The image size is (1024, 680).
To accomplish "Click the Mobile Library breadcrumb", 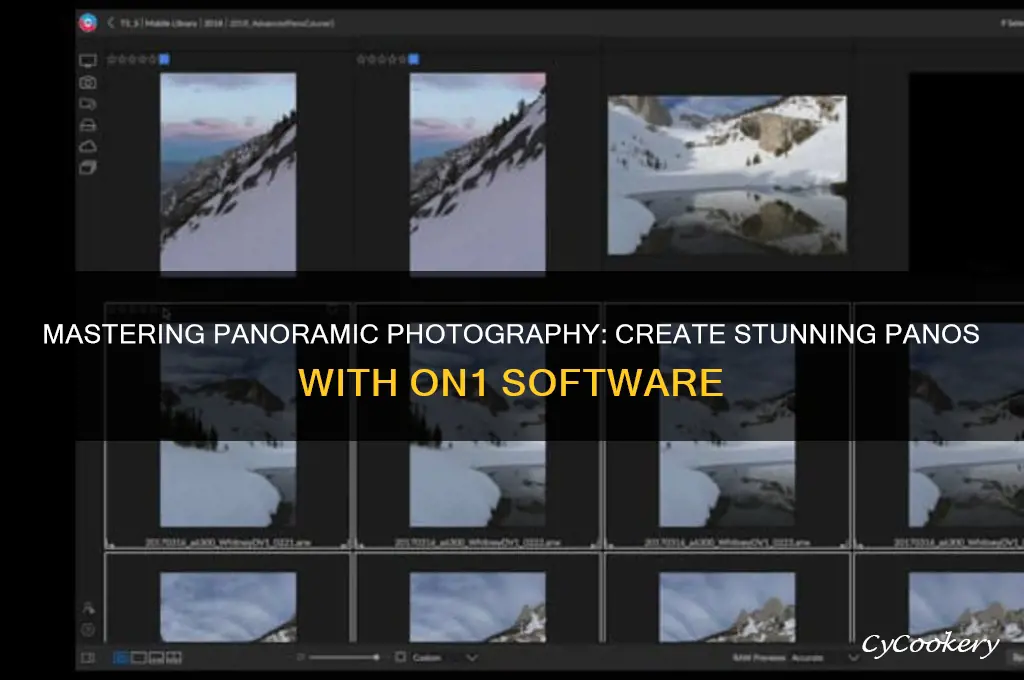I will (x=171, y=23).
